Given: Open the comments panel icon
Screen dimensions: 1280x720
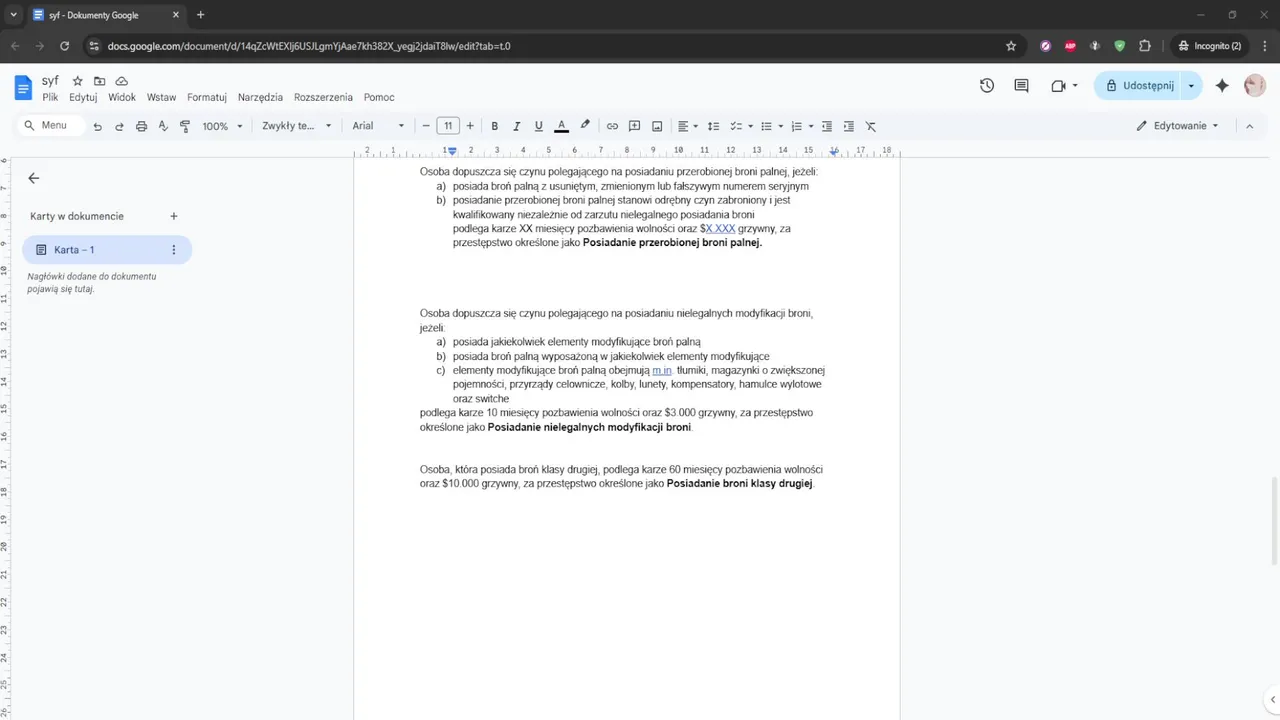Looking at the screenshot, I should [x=1021, y=86].
